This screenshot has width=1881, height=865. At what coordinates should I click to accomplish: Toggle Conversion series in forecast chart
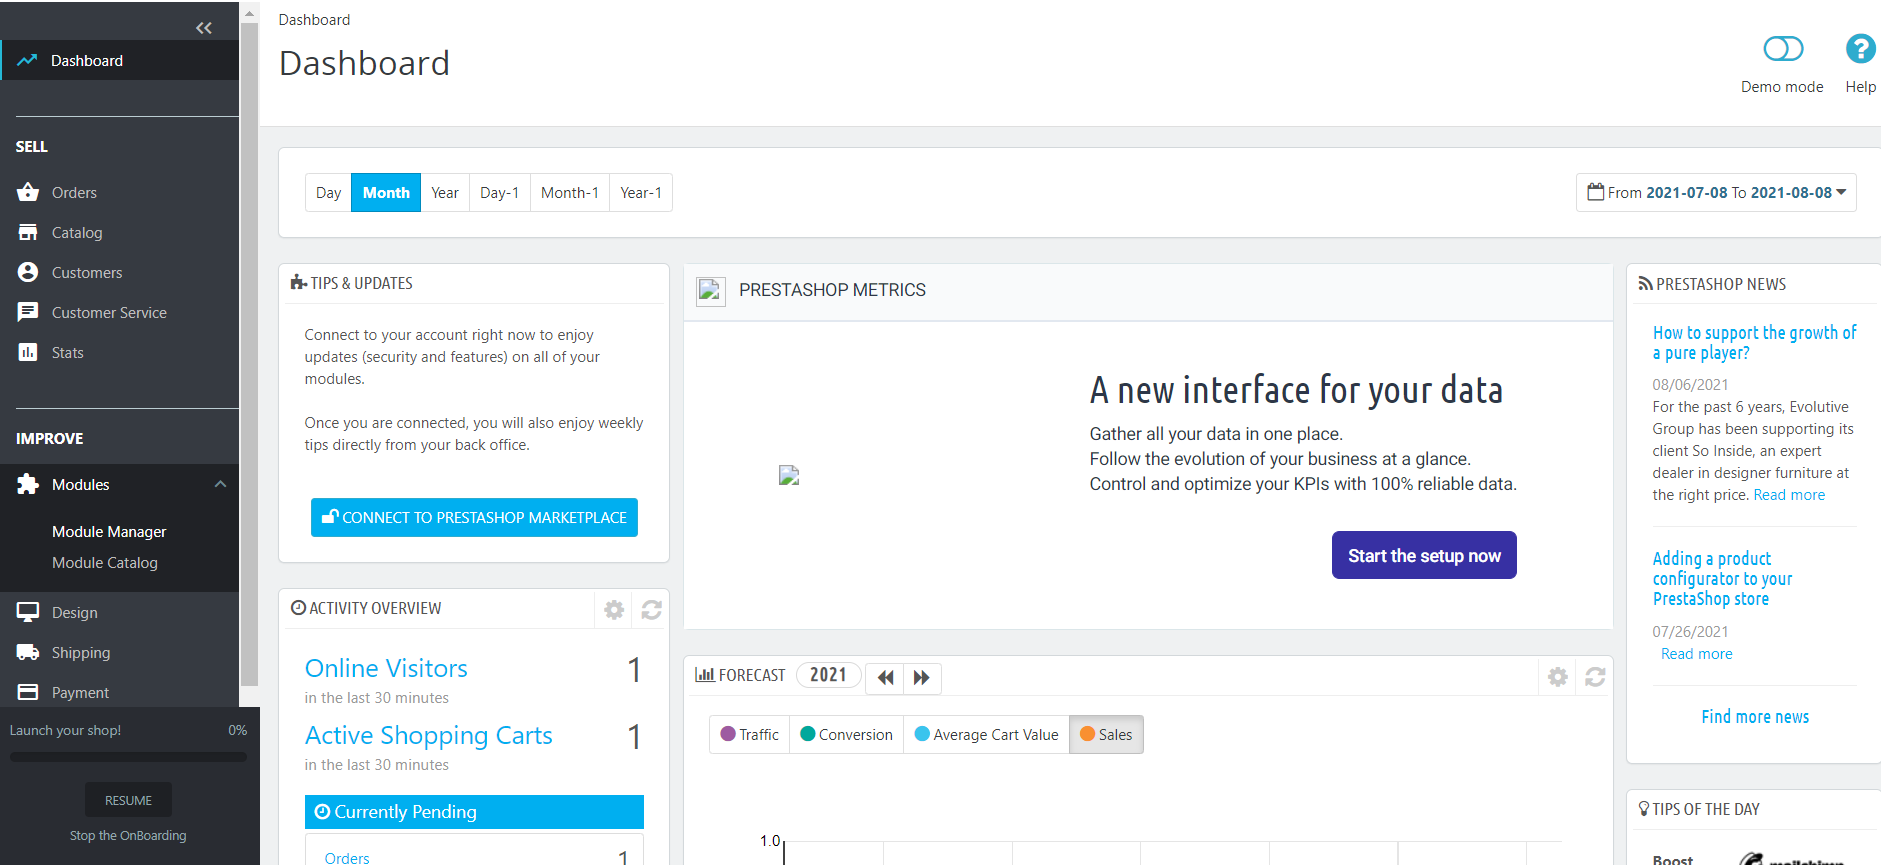pyautogui.click(x=847, y=734)
